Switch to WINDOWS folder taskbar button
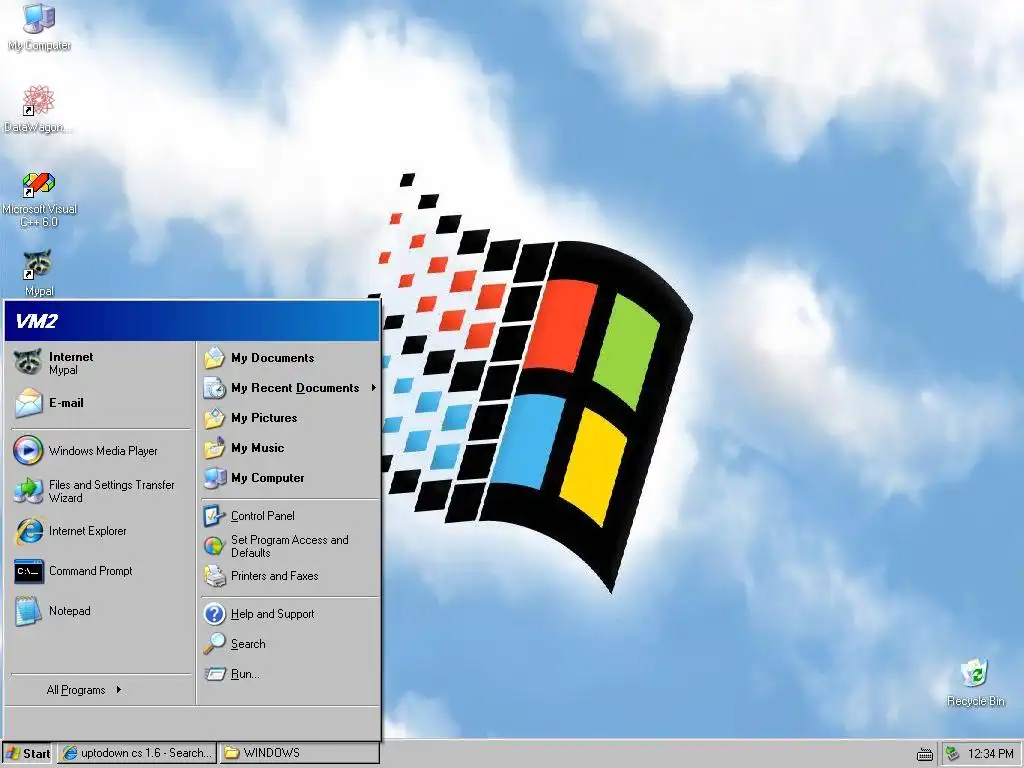 (x=299, y=753)
